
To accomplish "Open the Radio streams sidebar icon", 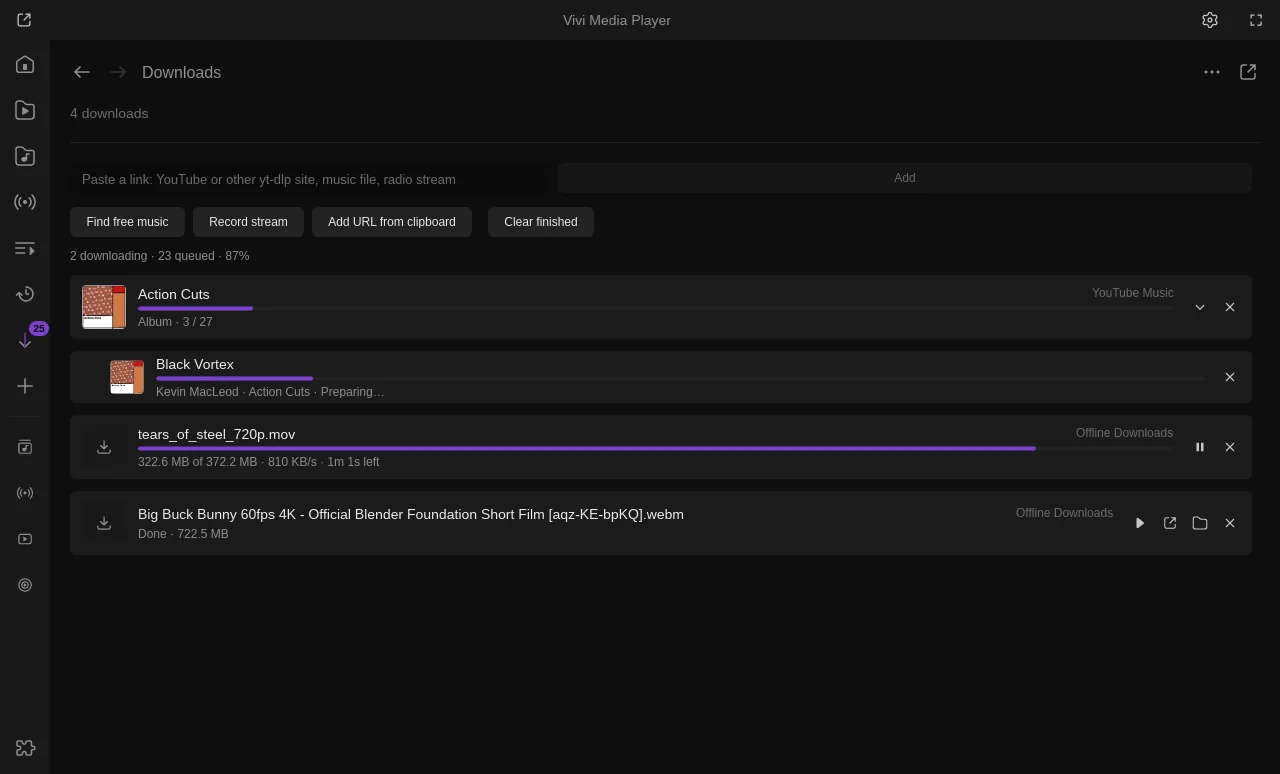I will 25,202.
